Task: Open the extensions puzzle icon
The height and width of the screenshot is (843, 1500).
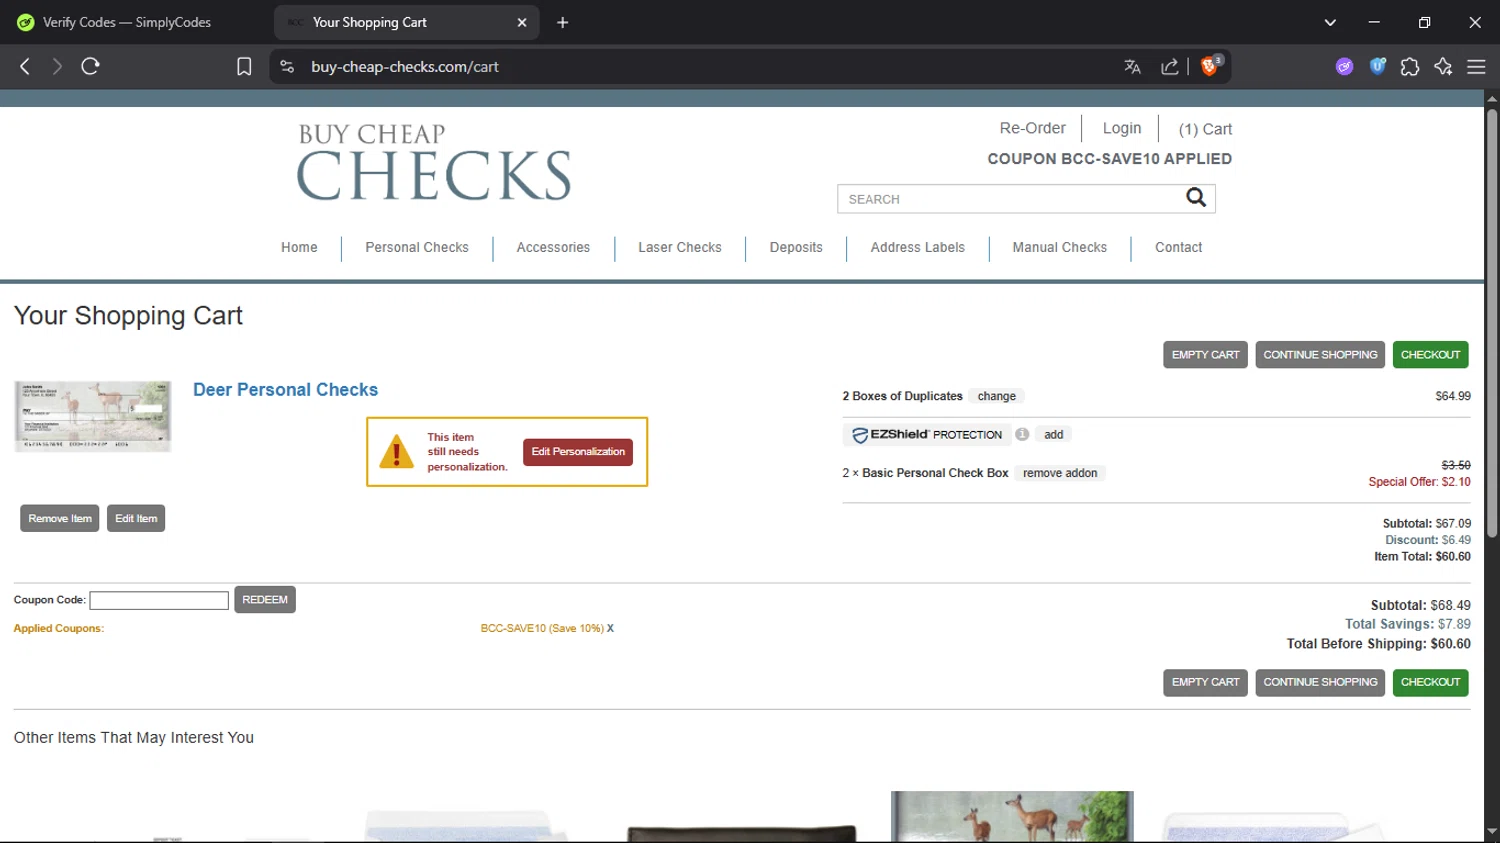Action: (x=1410, y=67)
